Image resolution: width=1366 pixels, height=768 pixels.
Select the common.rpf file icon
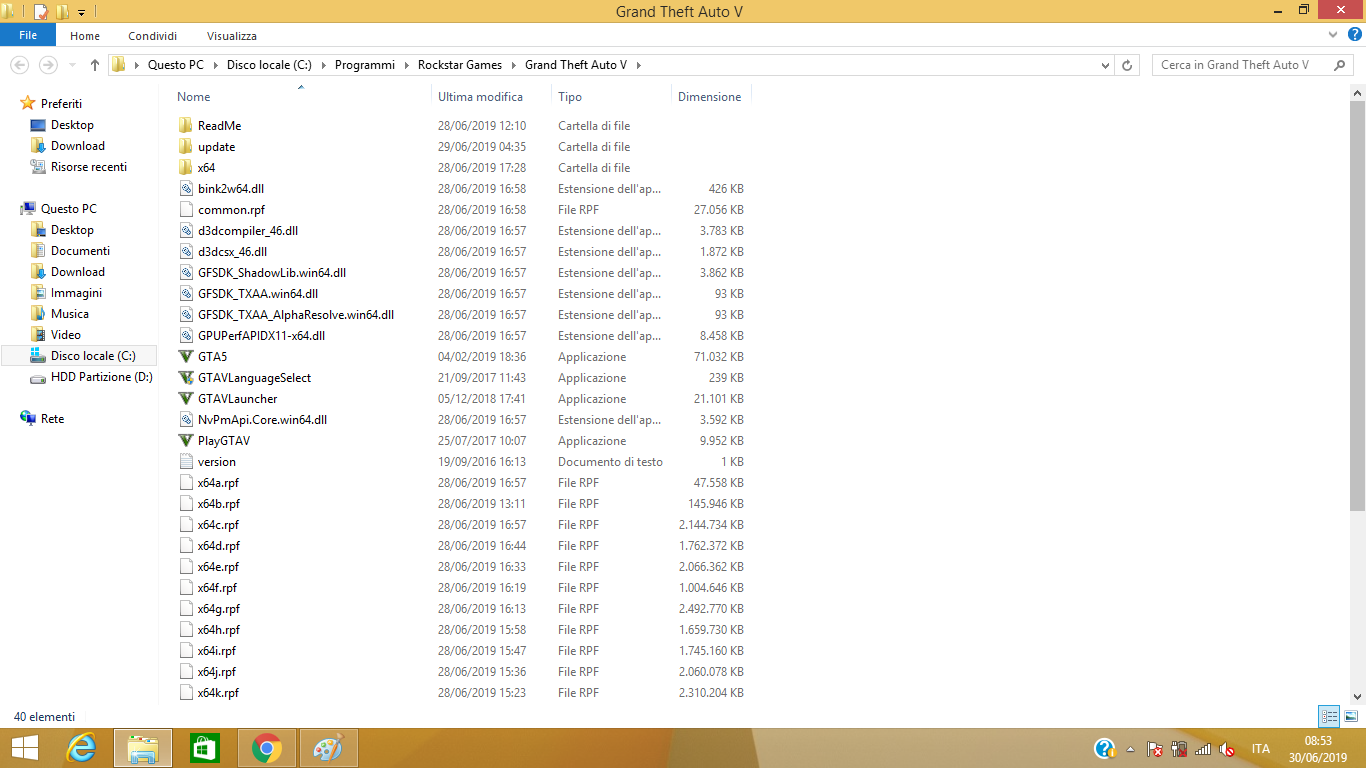(x=185, y=210)
